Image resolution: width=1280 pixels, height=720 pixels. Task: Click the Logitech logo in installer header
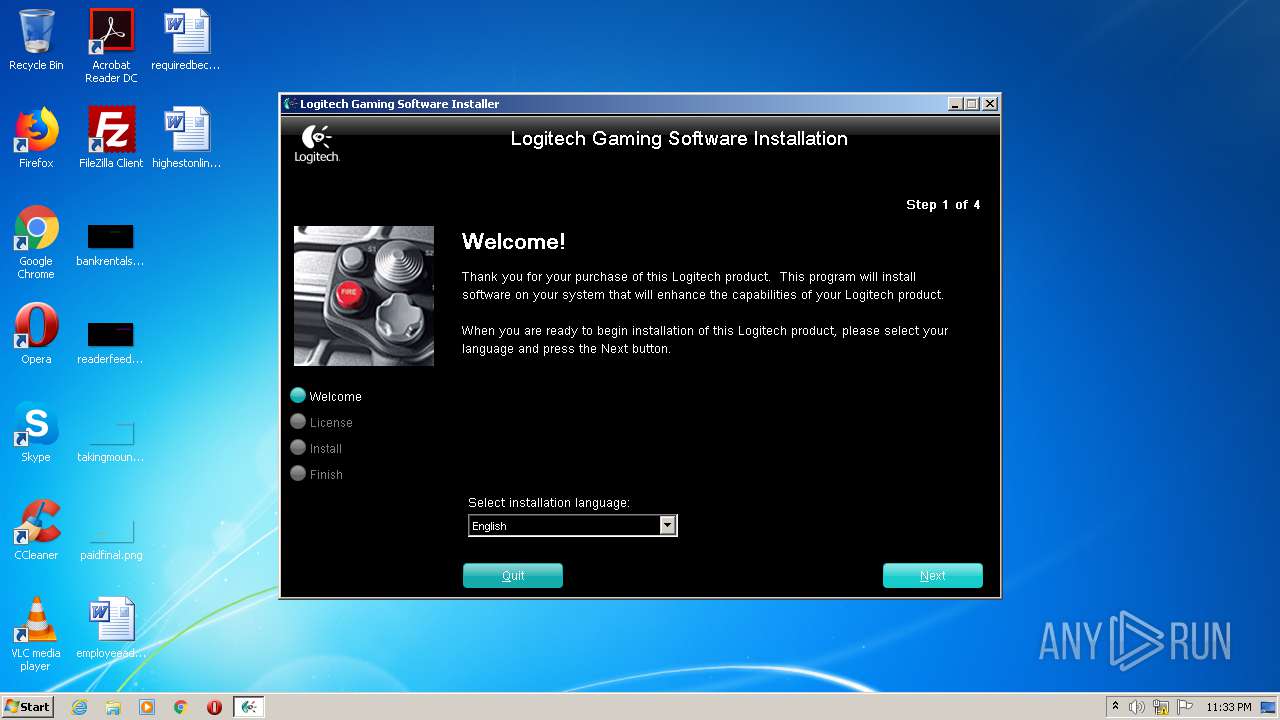tap(317, 144)
